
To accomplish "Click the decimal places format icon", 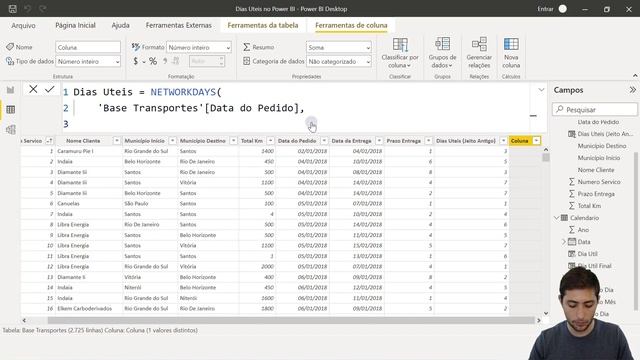I will tap(176, 61).
